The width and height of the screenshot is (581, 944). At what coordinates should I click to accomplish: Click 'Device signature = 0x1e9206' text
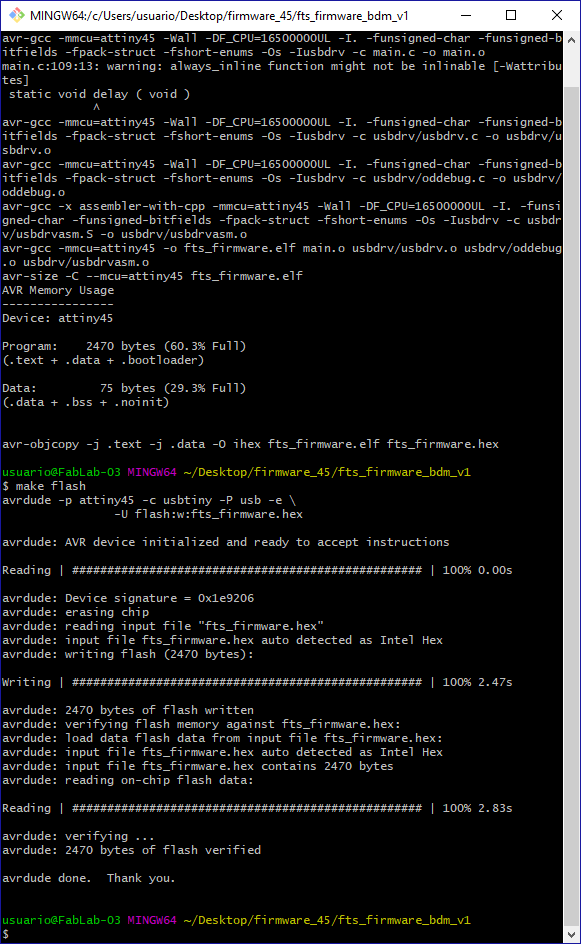(160, 598)
